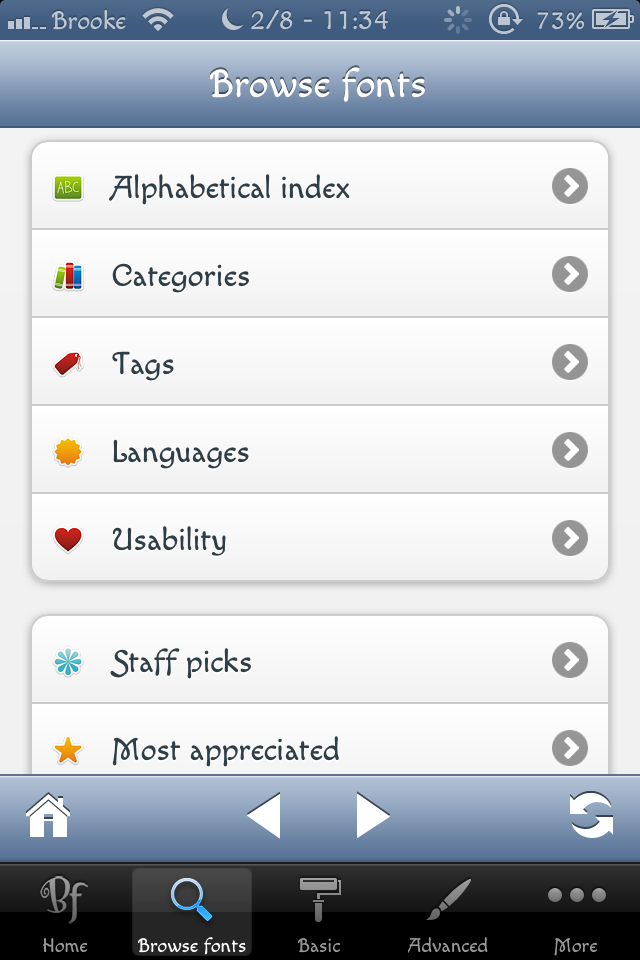640x960 pixels.
Task: Open the Tags list entry
Action: [x=300, y=364]
